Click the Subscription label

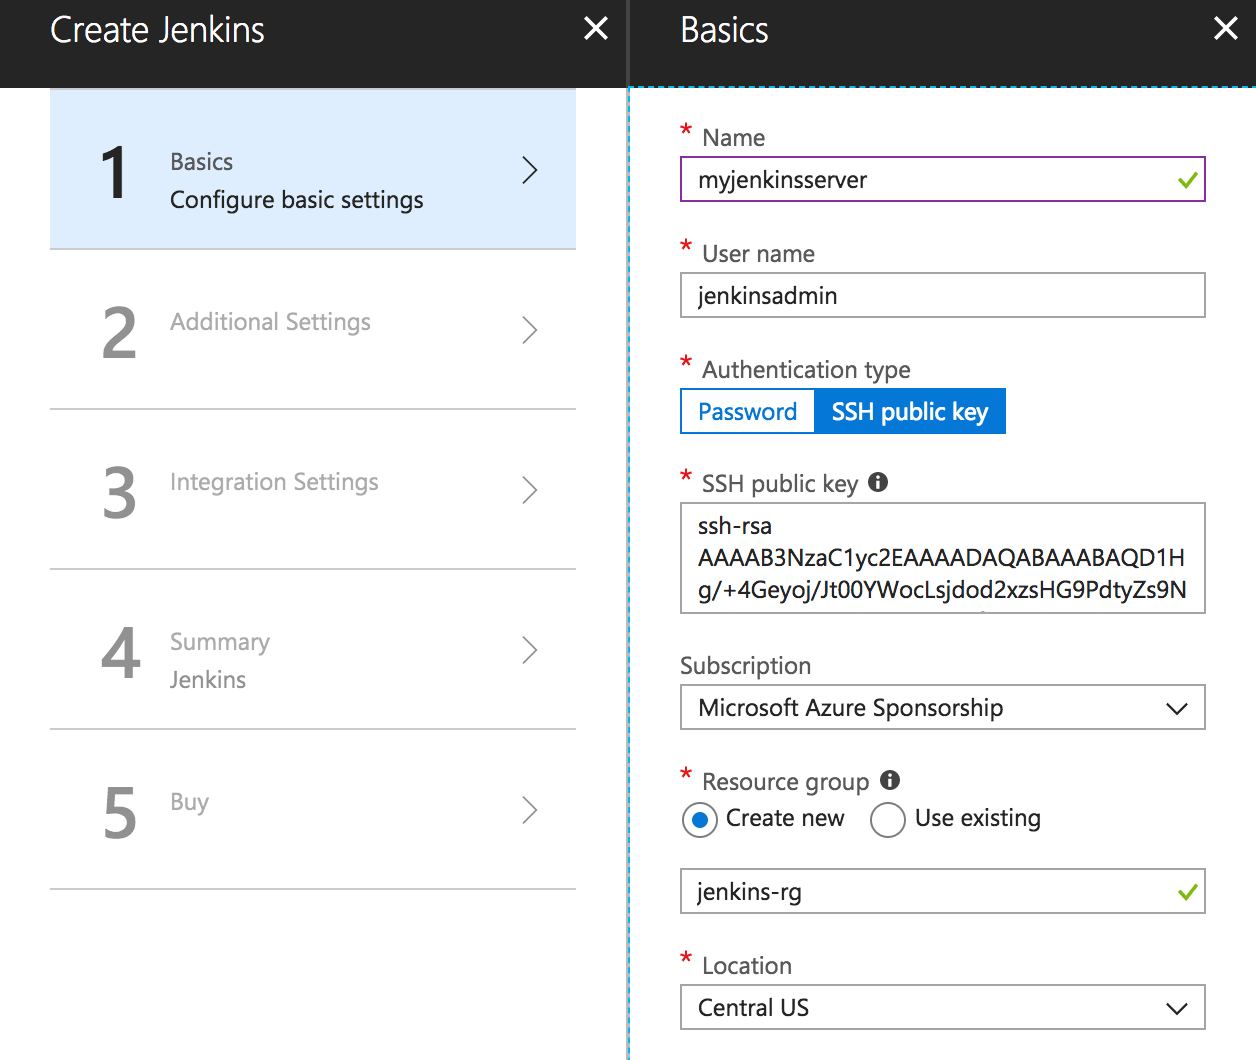(x=745, y=666)
